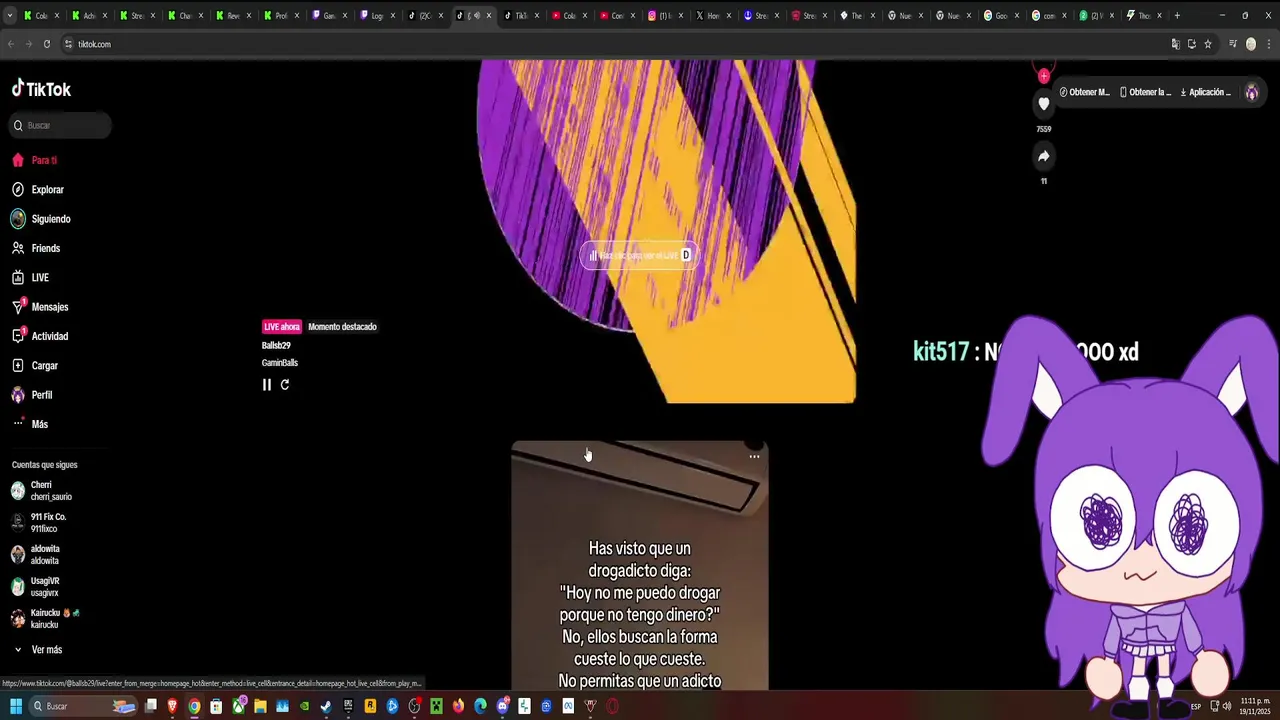
Task: Open a new browser tab
Action: pos(1177,15)
